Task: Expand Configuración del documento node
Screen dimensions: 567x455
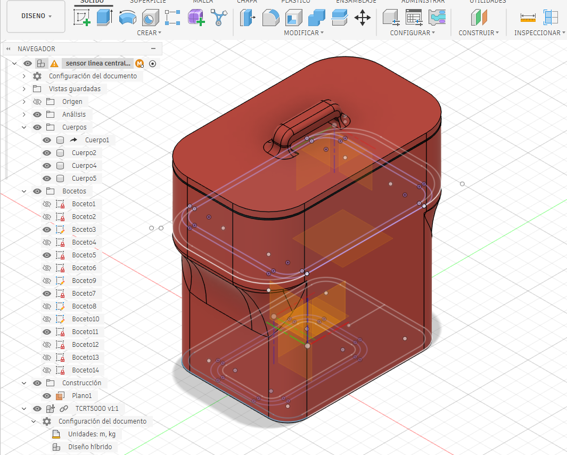Action: coord(24,76)
